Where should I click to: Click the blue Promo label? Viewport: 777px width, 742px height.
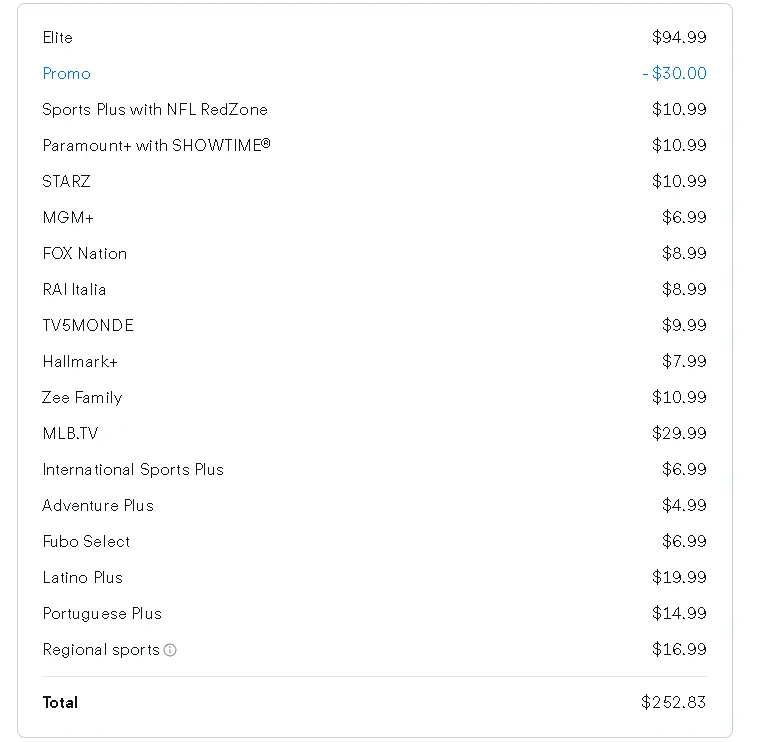(x=66, y=73)
